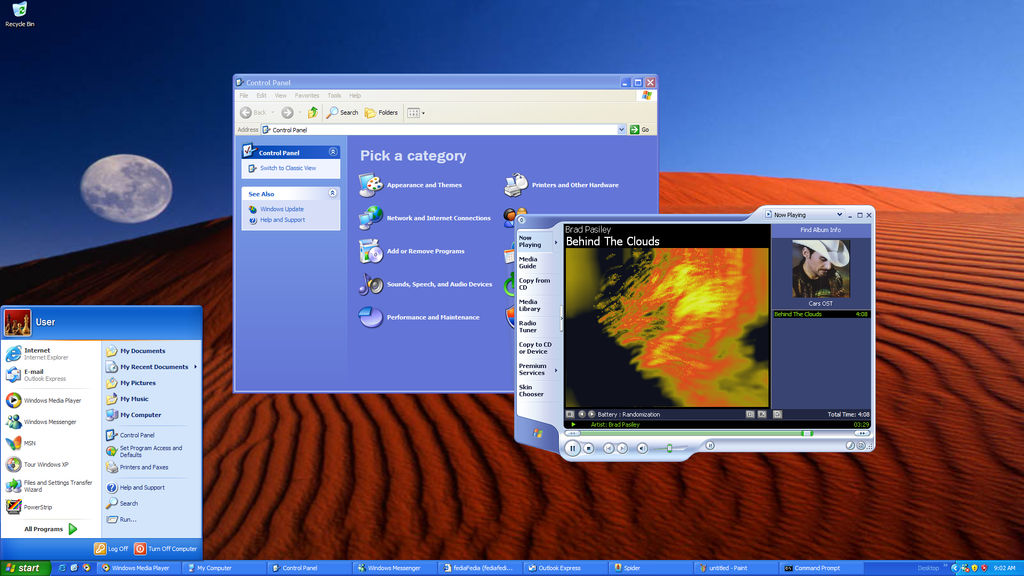Switch to untitled - Paint taskbar button
Viewport: 1024px width, 576px height.
(734, 568)
